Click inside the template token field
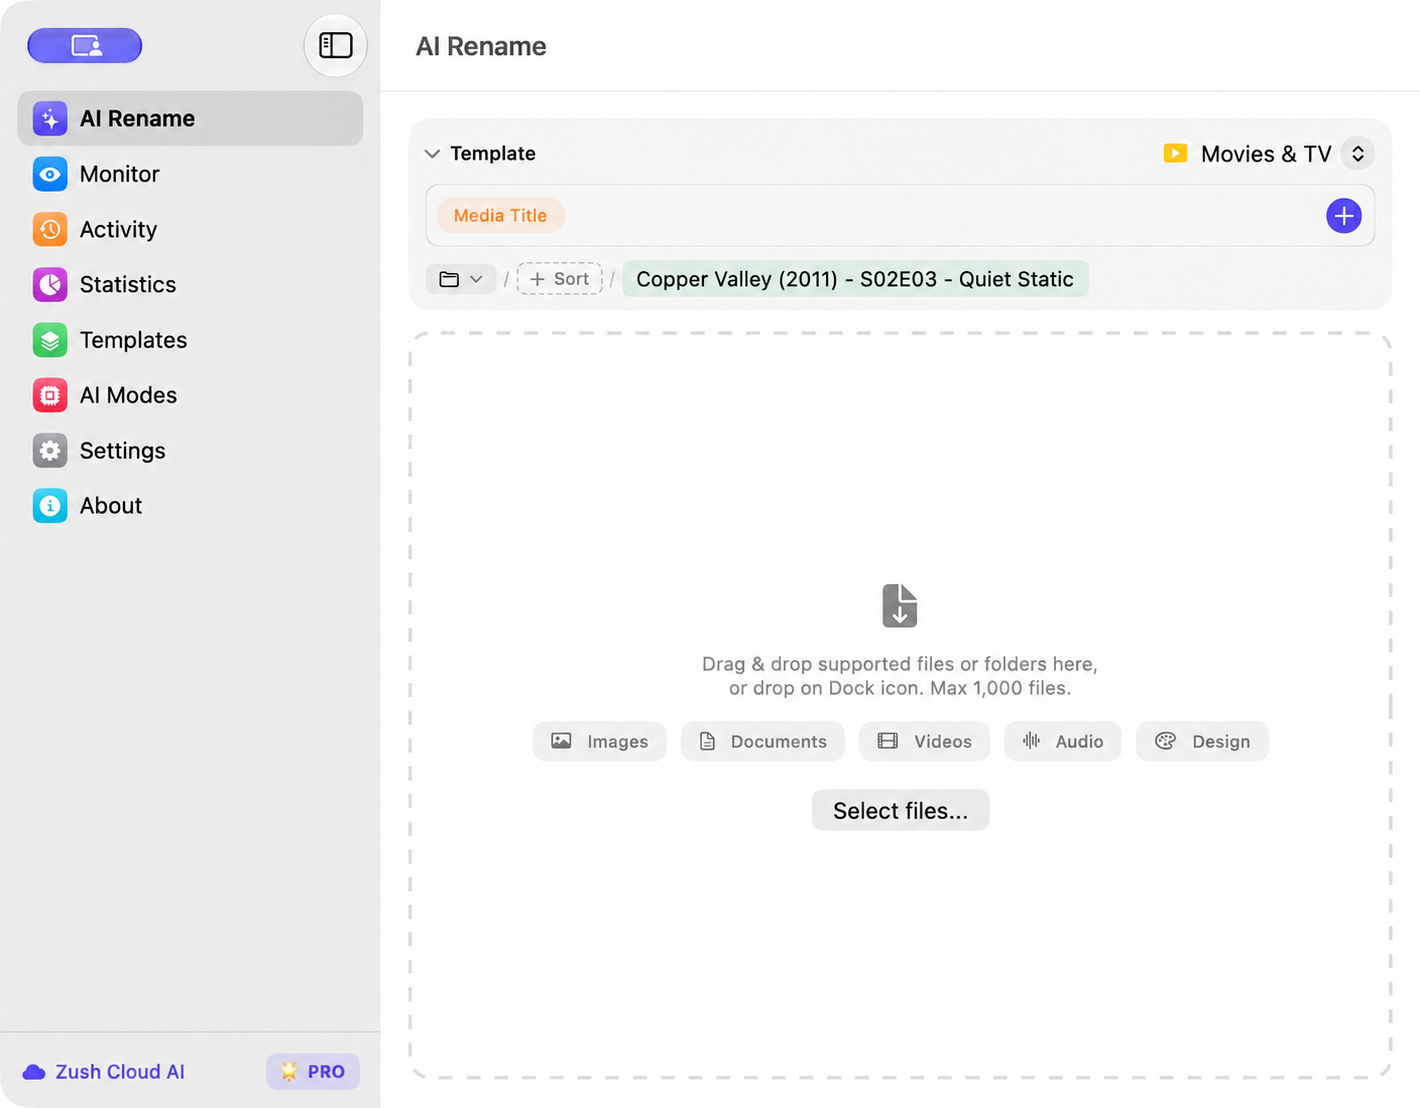The height and width of the screenshot is (1108, 1420). point(900,216)
